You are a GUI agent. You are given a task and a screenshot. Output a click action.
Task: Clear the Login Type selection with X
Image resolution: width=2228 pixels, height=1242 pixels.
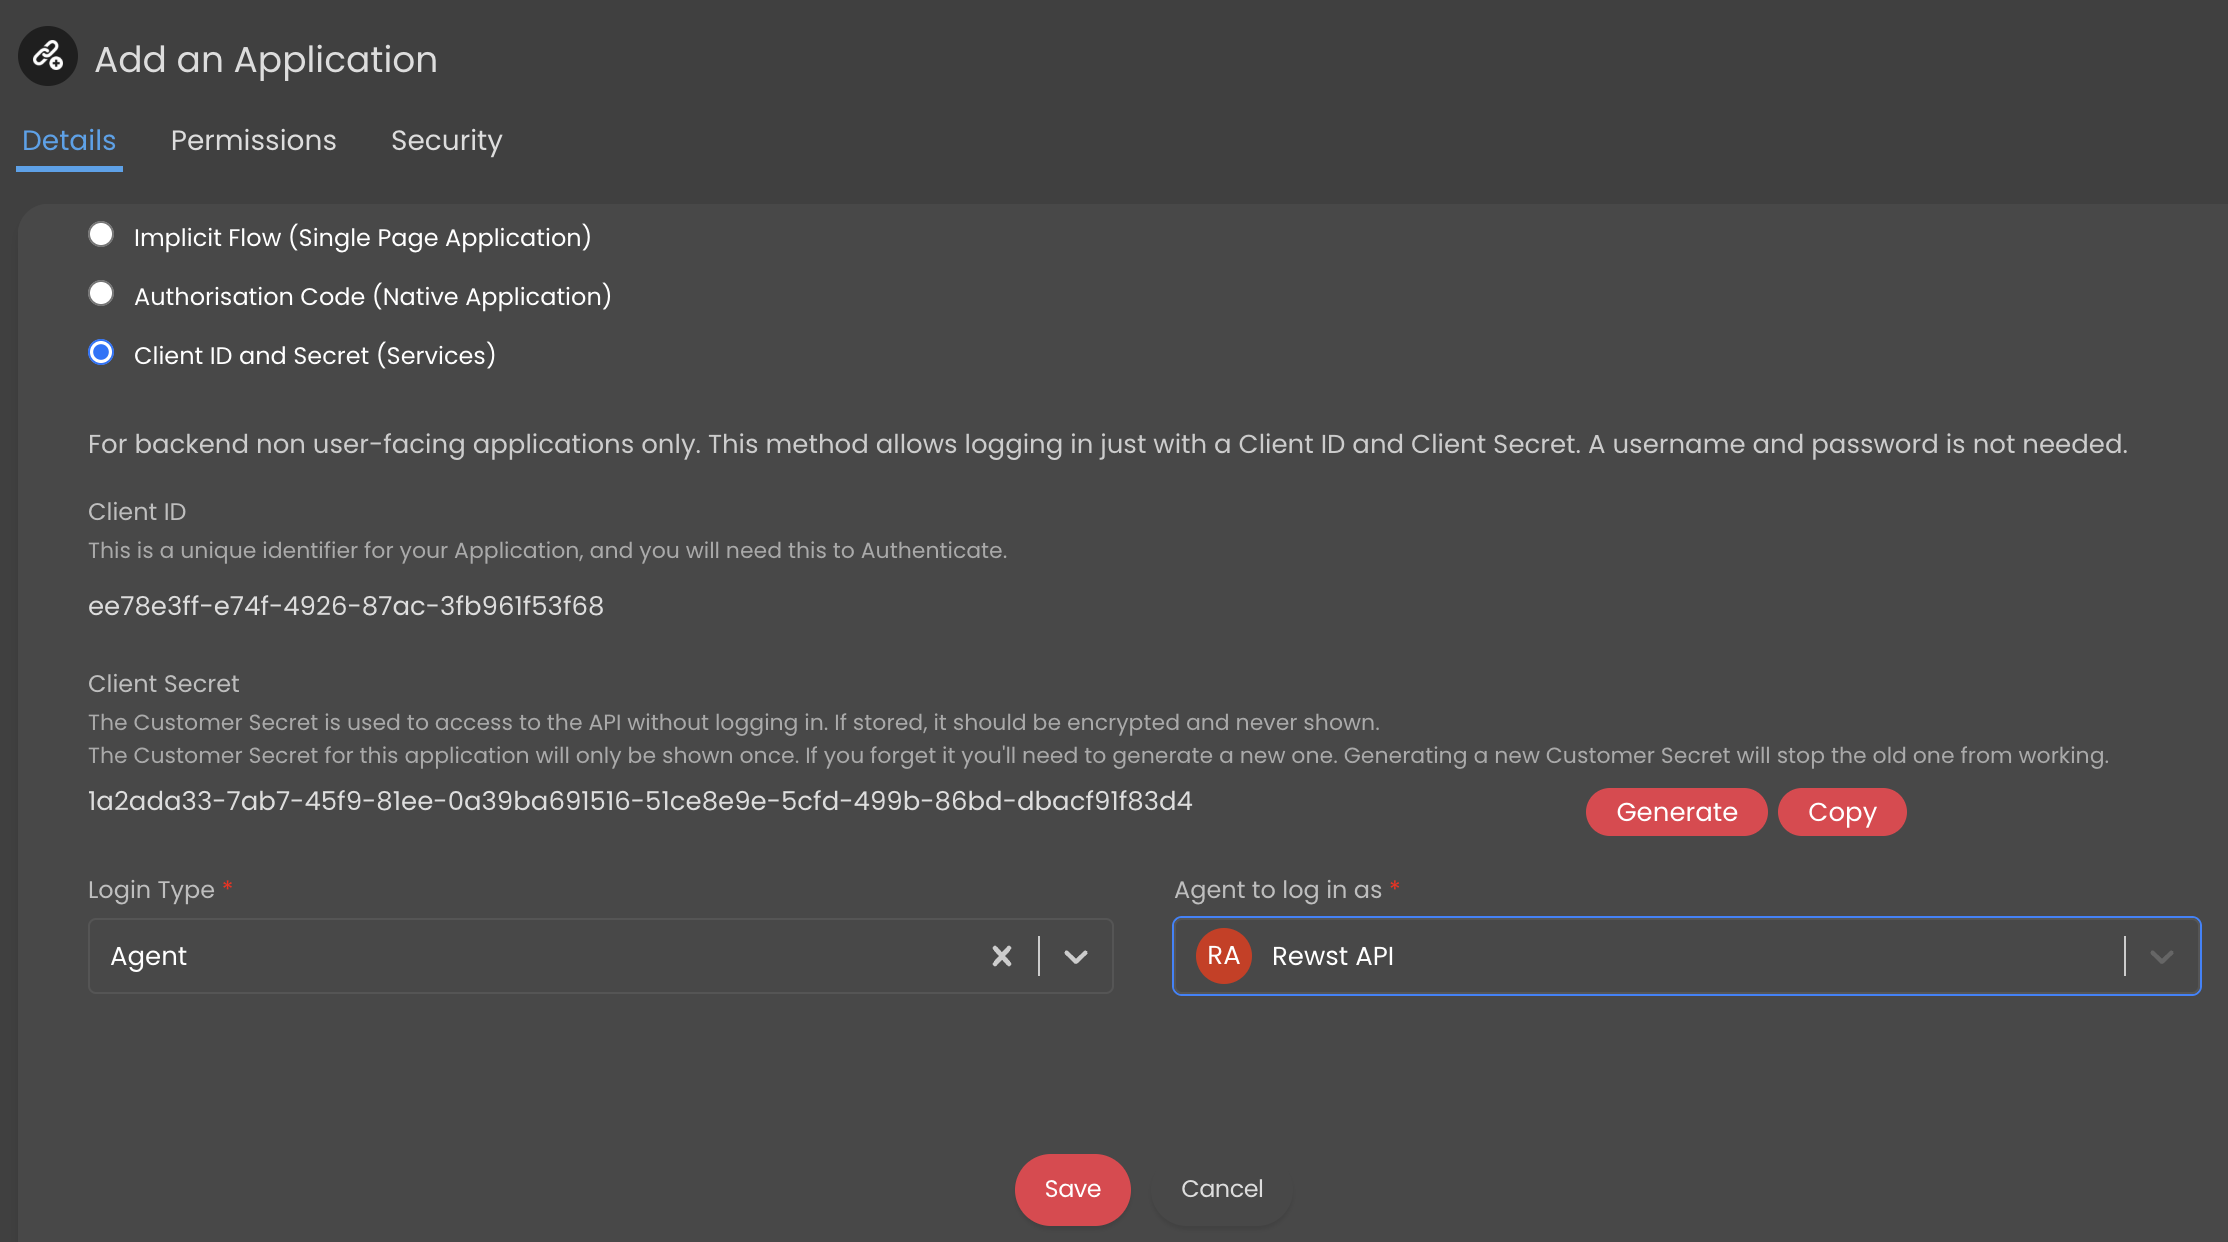(x=1001, y=956)
